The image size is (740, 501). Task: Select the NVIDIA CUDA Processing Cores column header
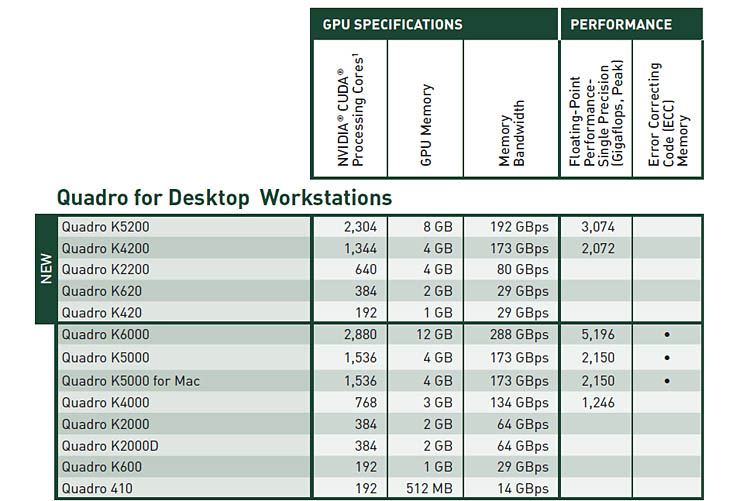point(347,111)
